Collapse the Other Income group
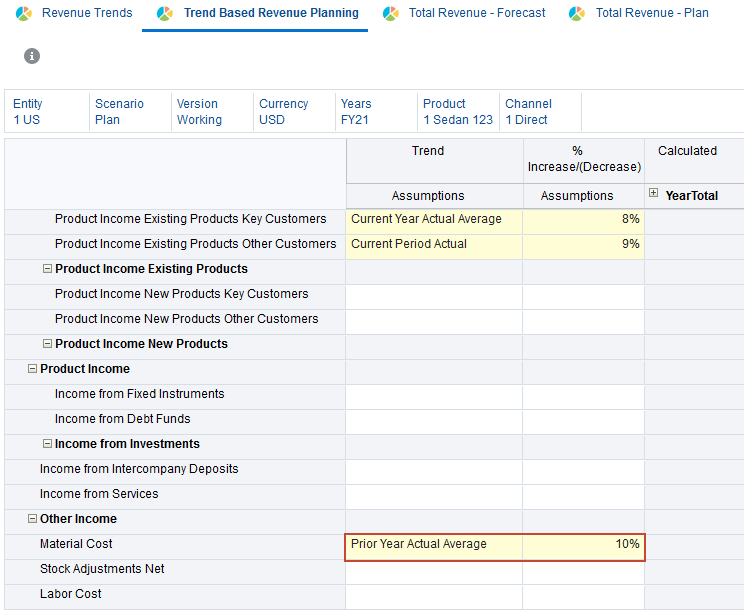The image size is (744, 610). click(x=32, y=519)
